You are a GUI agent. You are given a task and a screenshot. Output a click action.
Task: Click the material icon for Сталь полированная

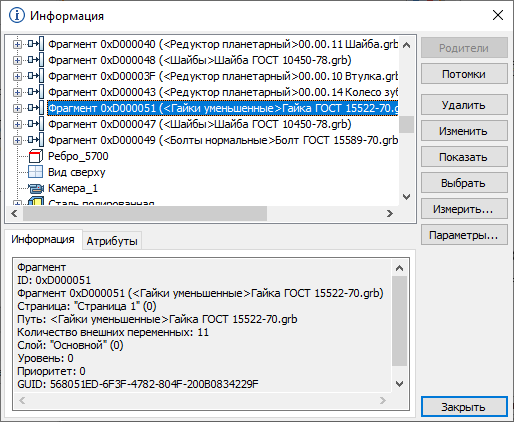coord(36,201)
